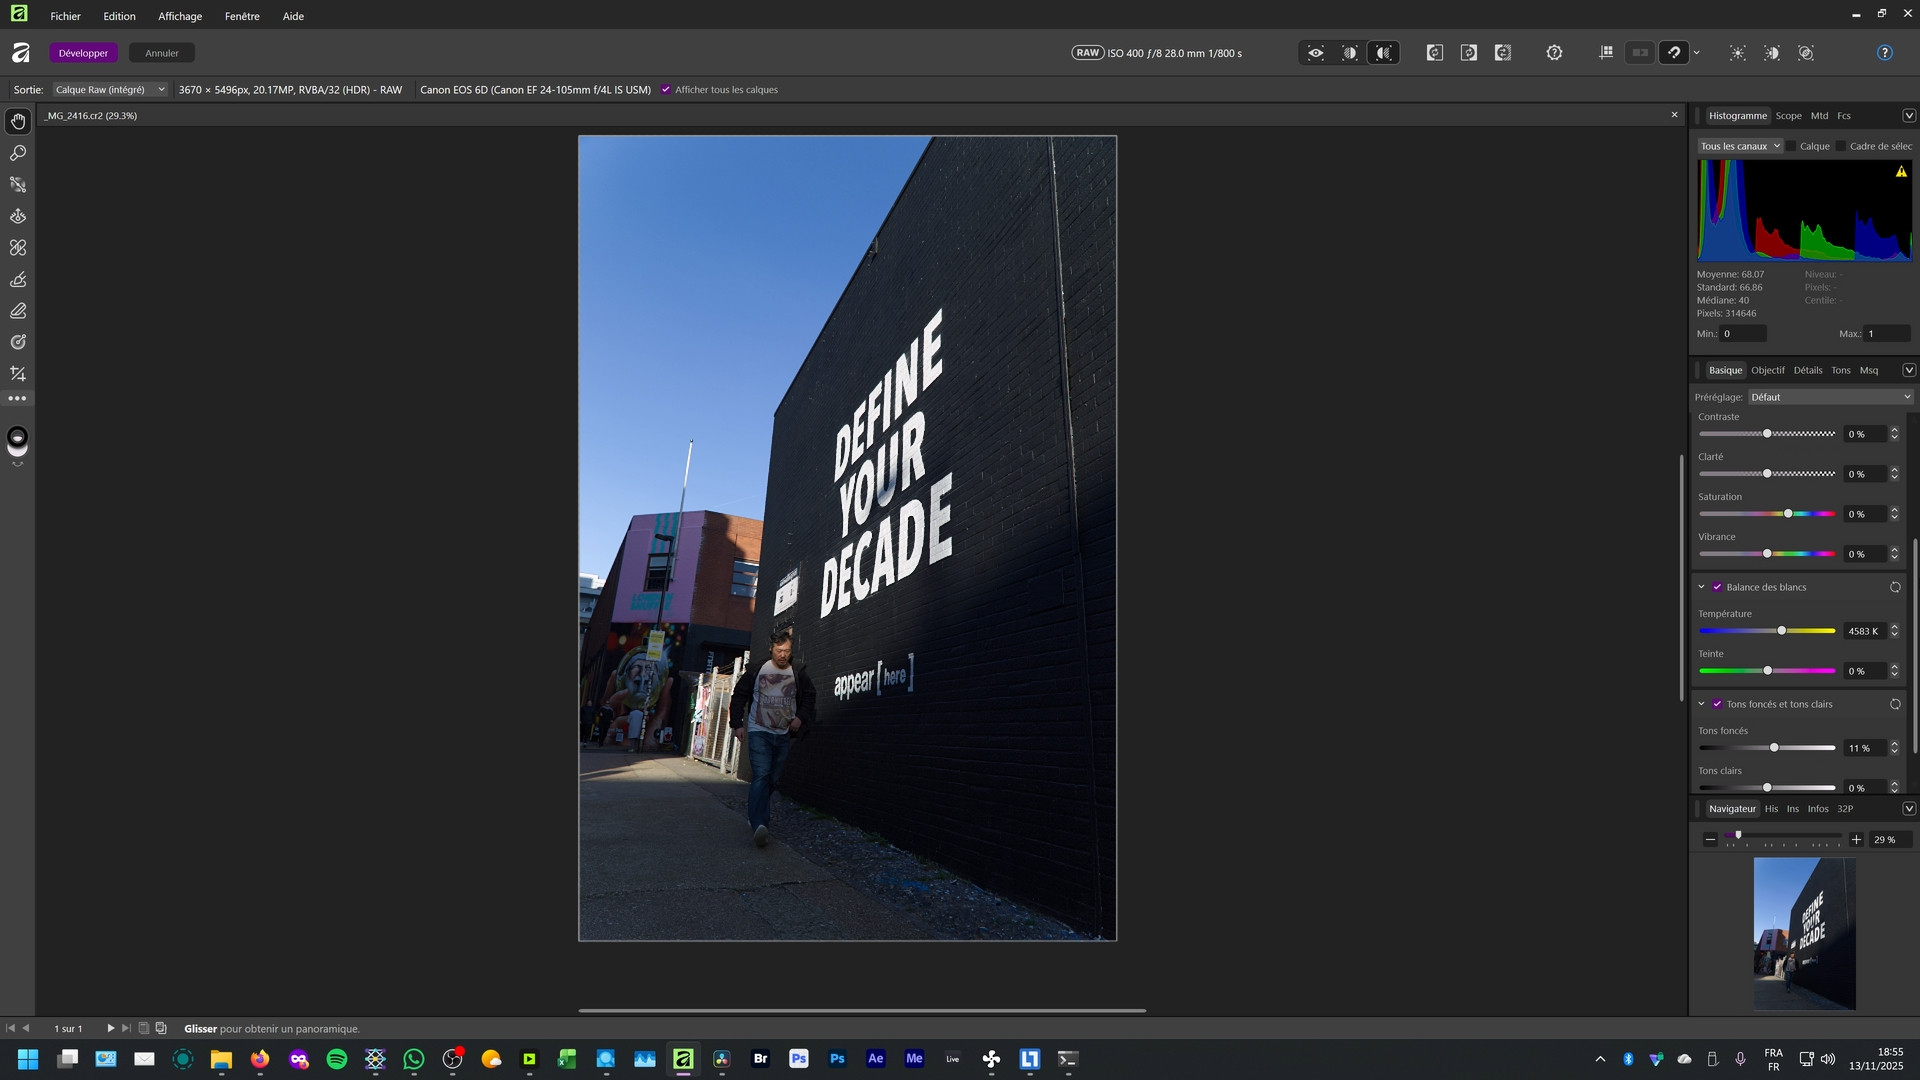Switch to single view eye mode

(x=1316, y=53)
